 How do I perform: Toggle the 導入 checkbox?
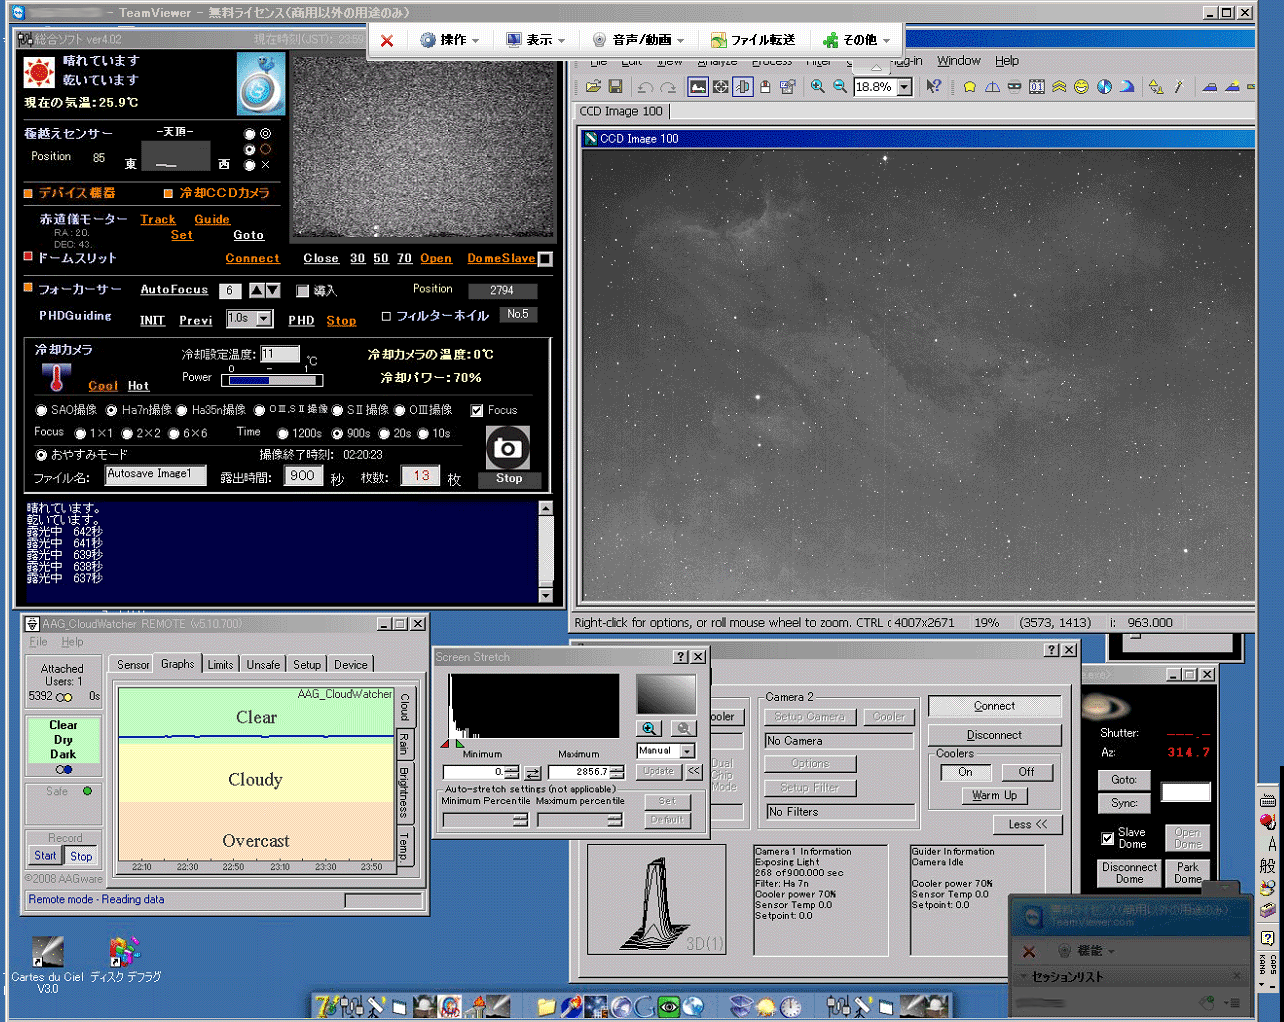[302, 291]
